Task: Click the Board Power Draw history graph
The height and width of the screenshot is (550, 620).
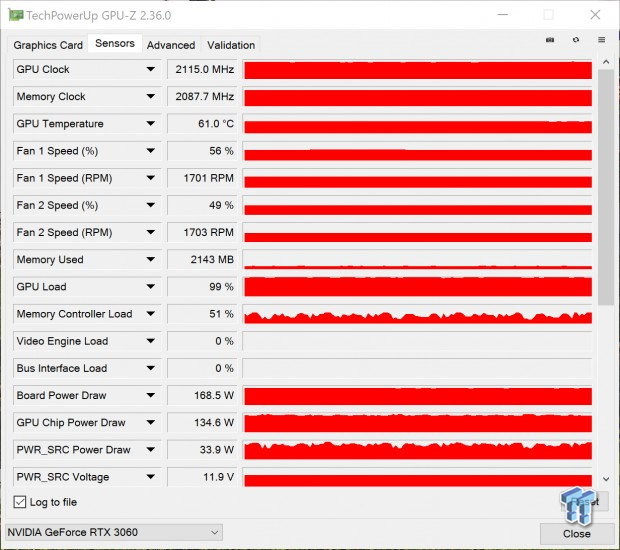Action: pyautogui.click(x=418, y=395)
